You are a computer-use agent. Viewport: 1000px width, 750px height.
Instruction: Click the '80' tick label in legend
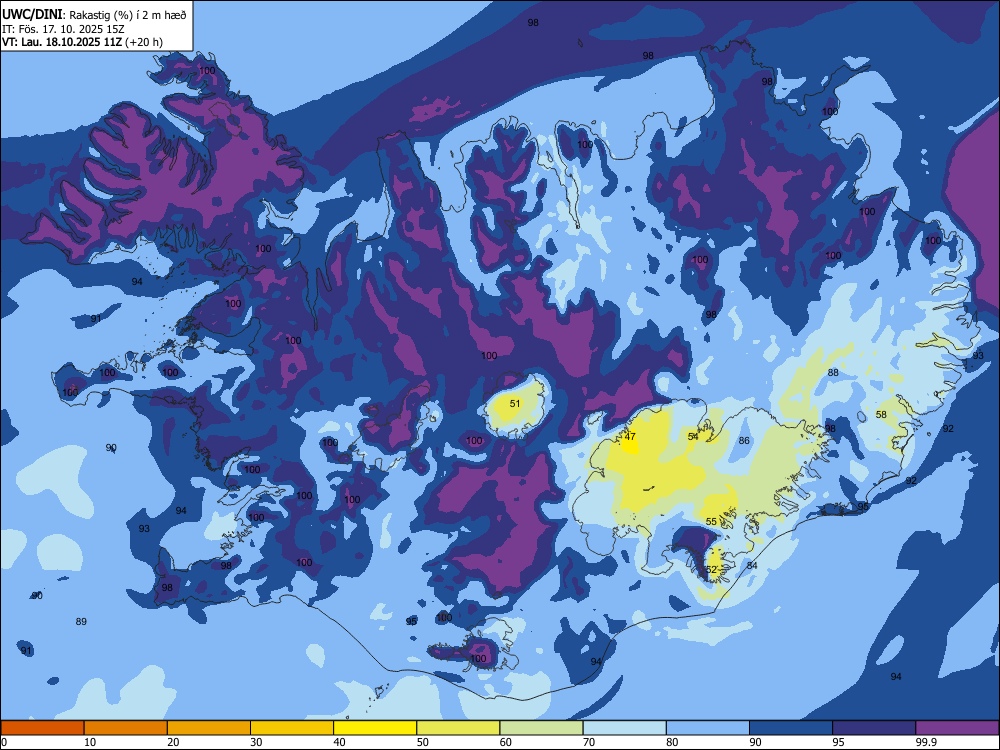point(672,742)
